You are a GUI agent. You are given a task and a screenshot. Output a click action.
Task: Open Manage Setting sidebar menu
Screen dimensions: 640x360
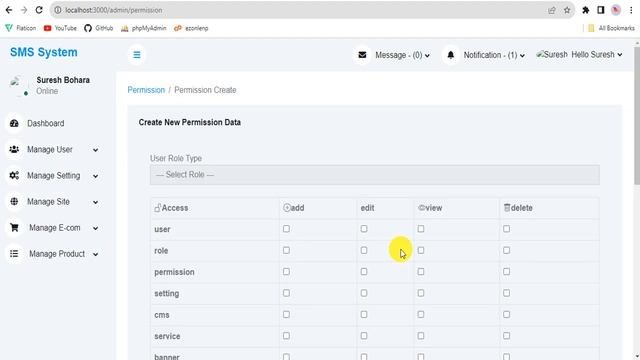pyautogui.click(x=53, y=176)
